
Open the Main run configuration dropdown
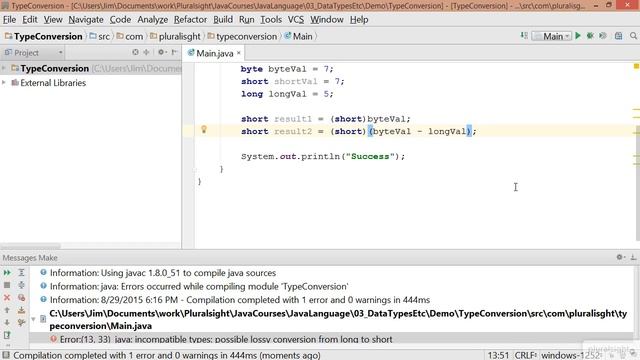[551, 36]
